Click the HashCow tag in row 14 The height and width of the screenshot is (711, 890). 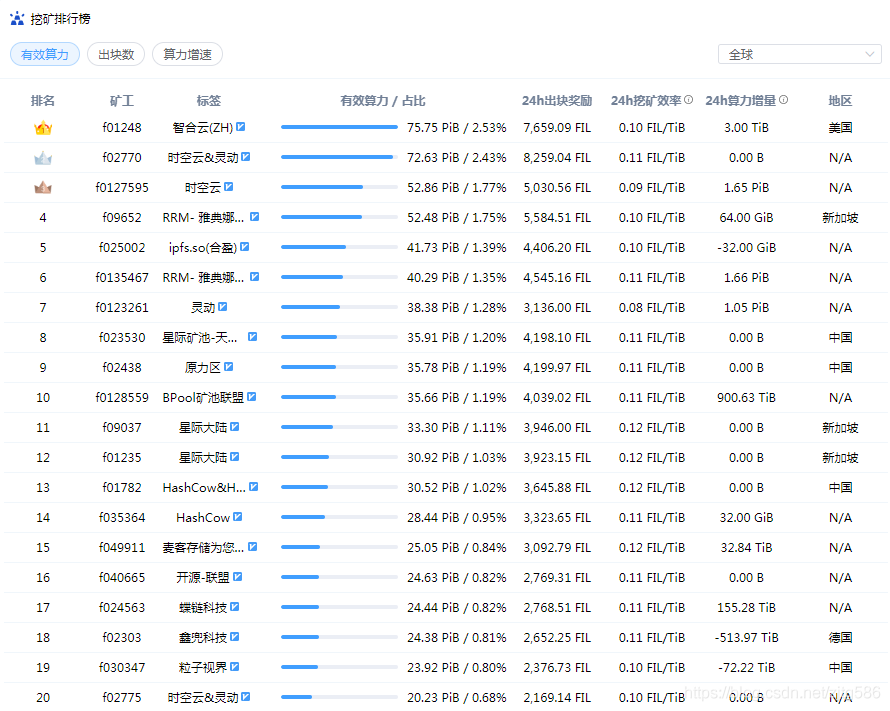pos(203,518)
